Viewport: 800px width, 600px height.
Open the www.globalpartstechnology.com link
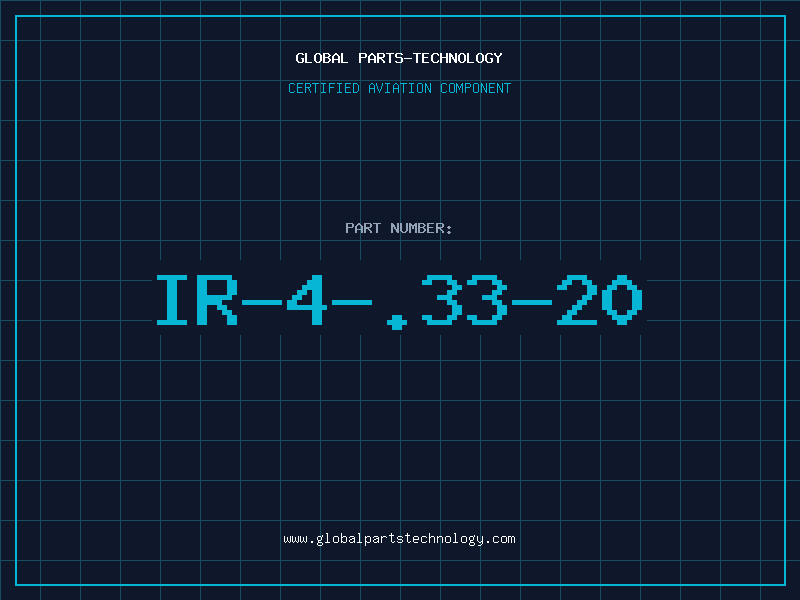(x=399, y=539)
